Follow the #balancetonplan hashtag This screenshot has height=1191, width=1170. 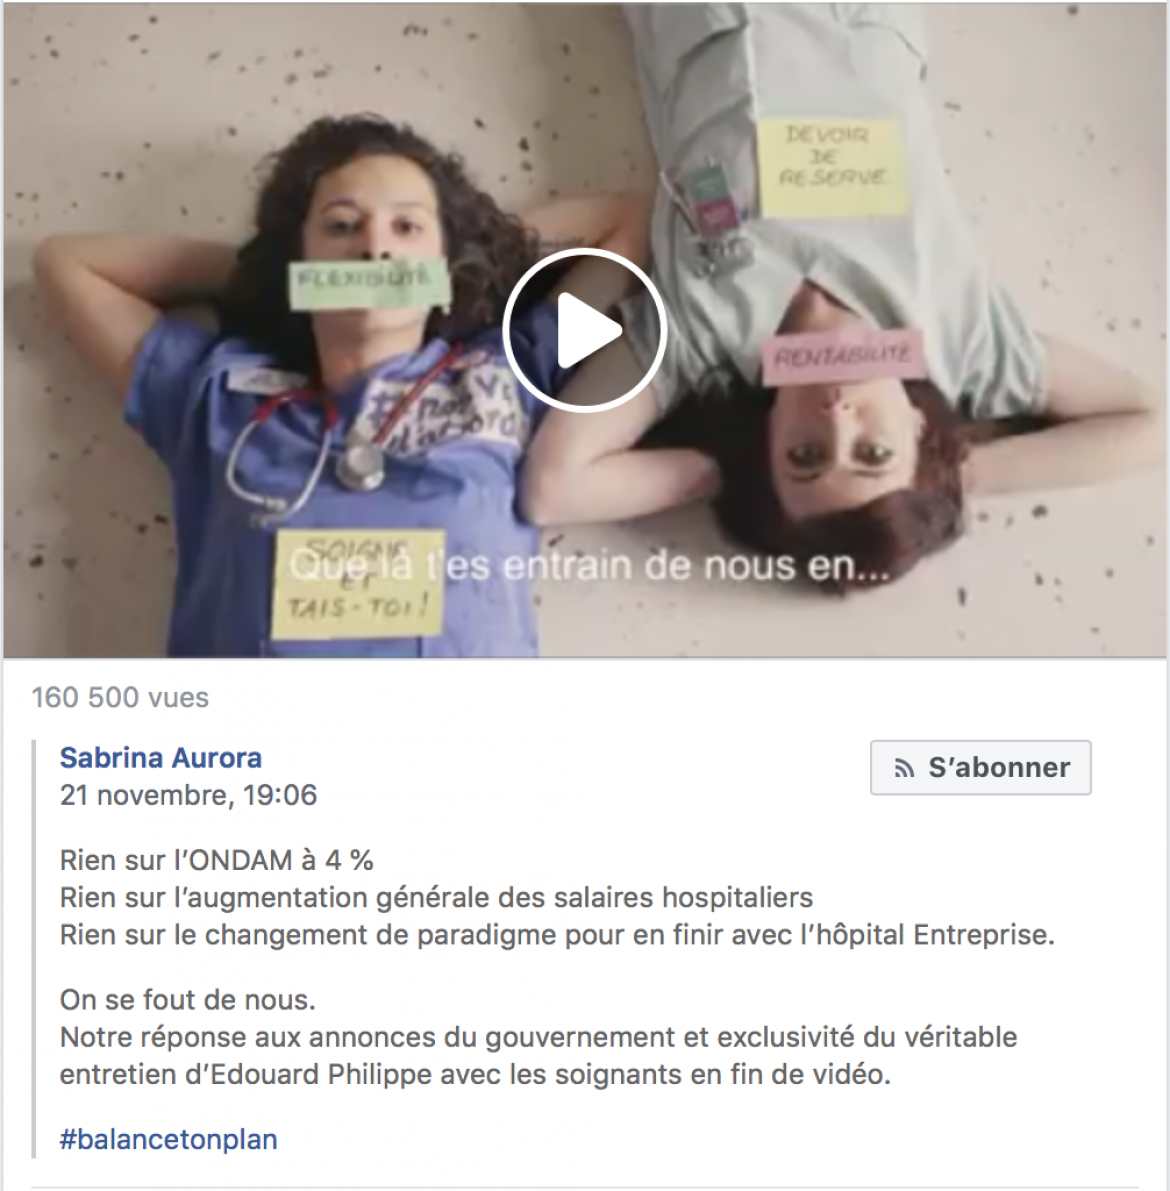pos(168,1139)
